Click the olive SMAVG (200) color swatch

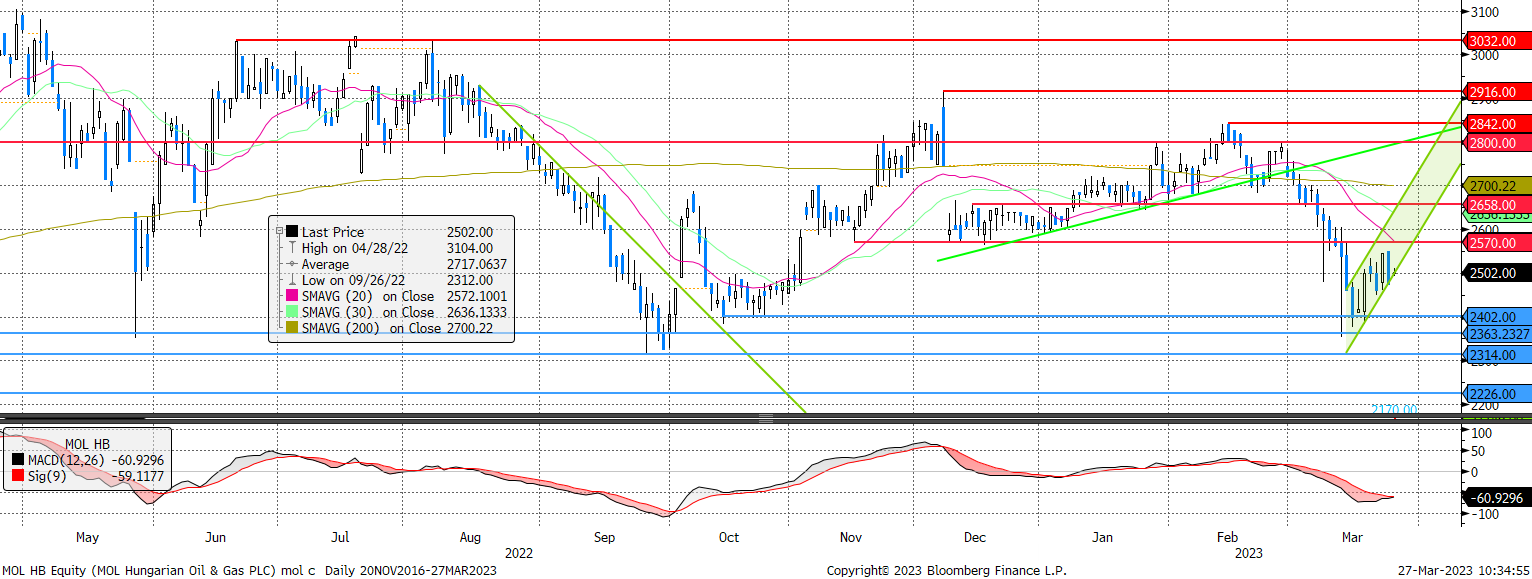tap(292, 328)
